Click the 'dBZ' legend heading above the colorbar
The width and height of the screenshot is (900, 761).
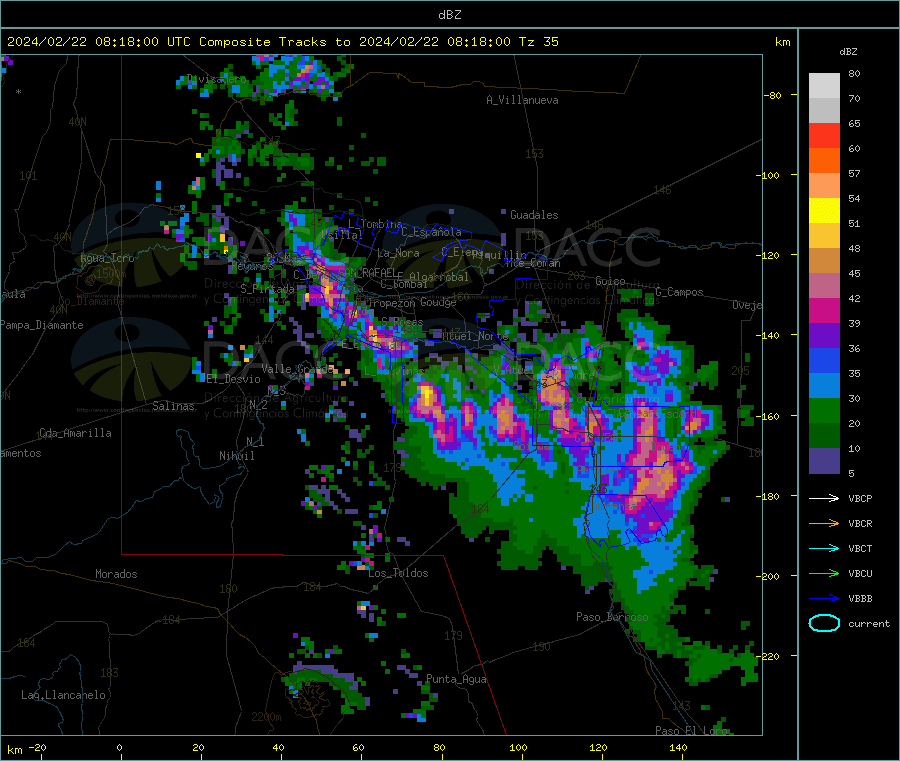click(848, 52)
